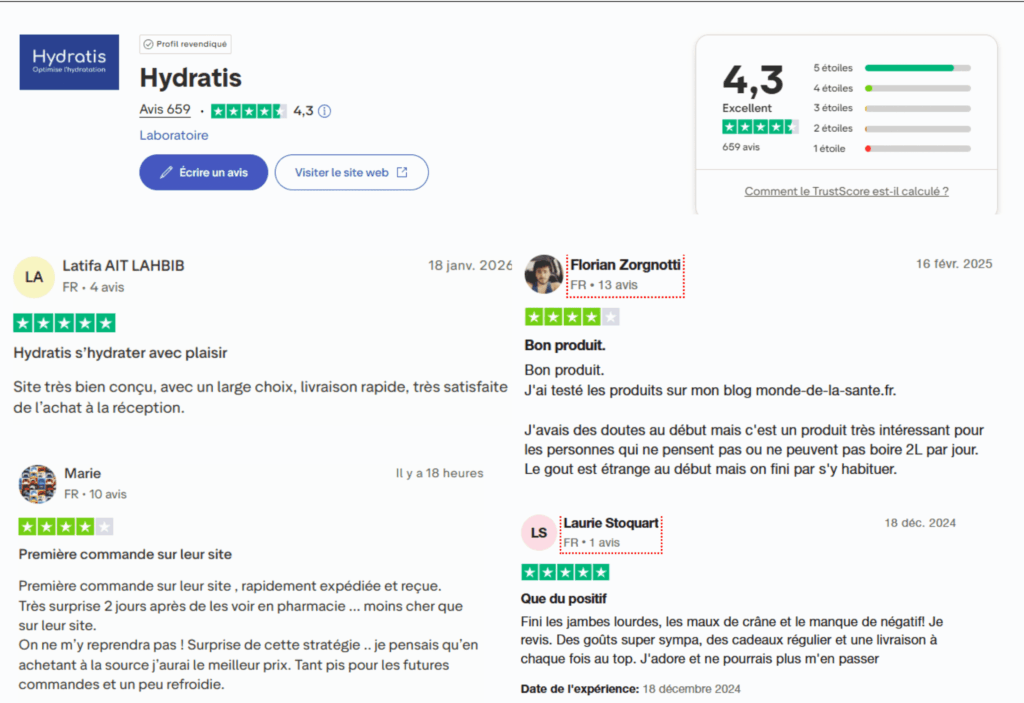
Task: Open the Avis 659 reviews list
Action: pyautogui.click(x=164, y=109)
